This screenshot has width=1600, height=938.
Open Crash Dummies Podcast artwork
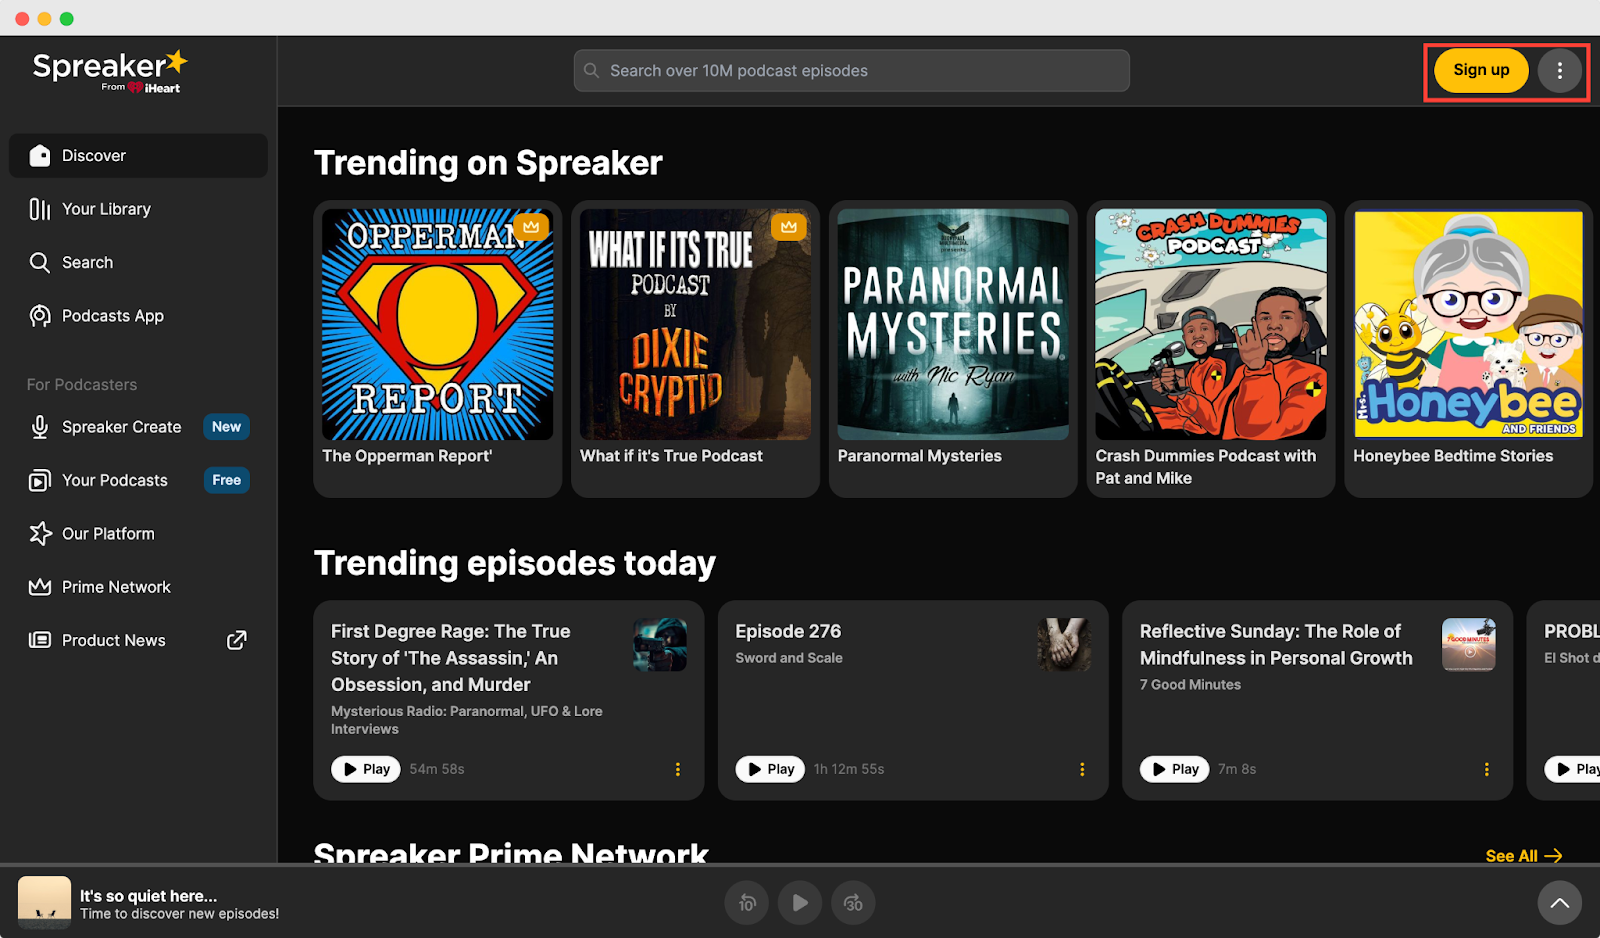[x=1211, y=324]
